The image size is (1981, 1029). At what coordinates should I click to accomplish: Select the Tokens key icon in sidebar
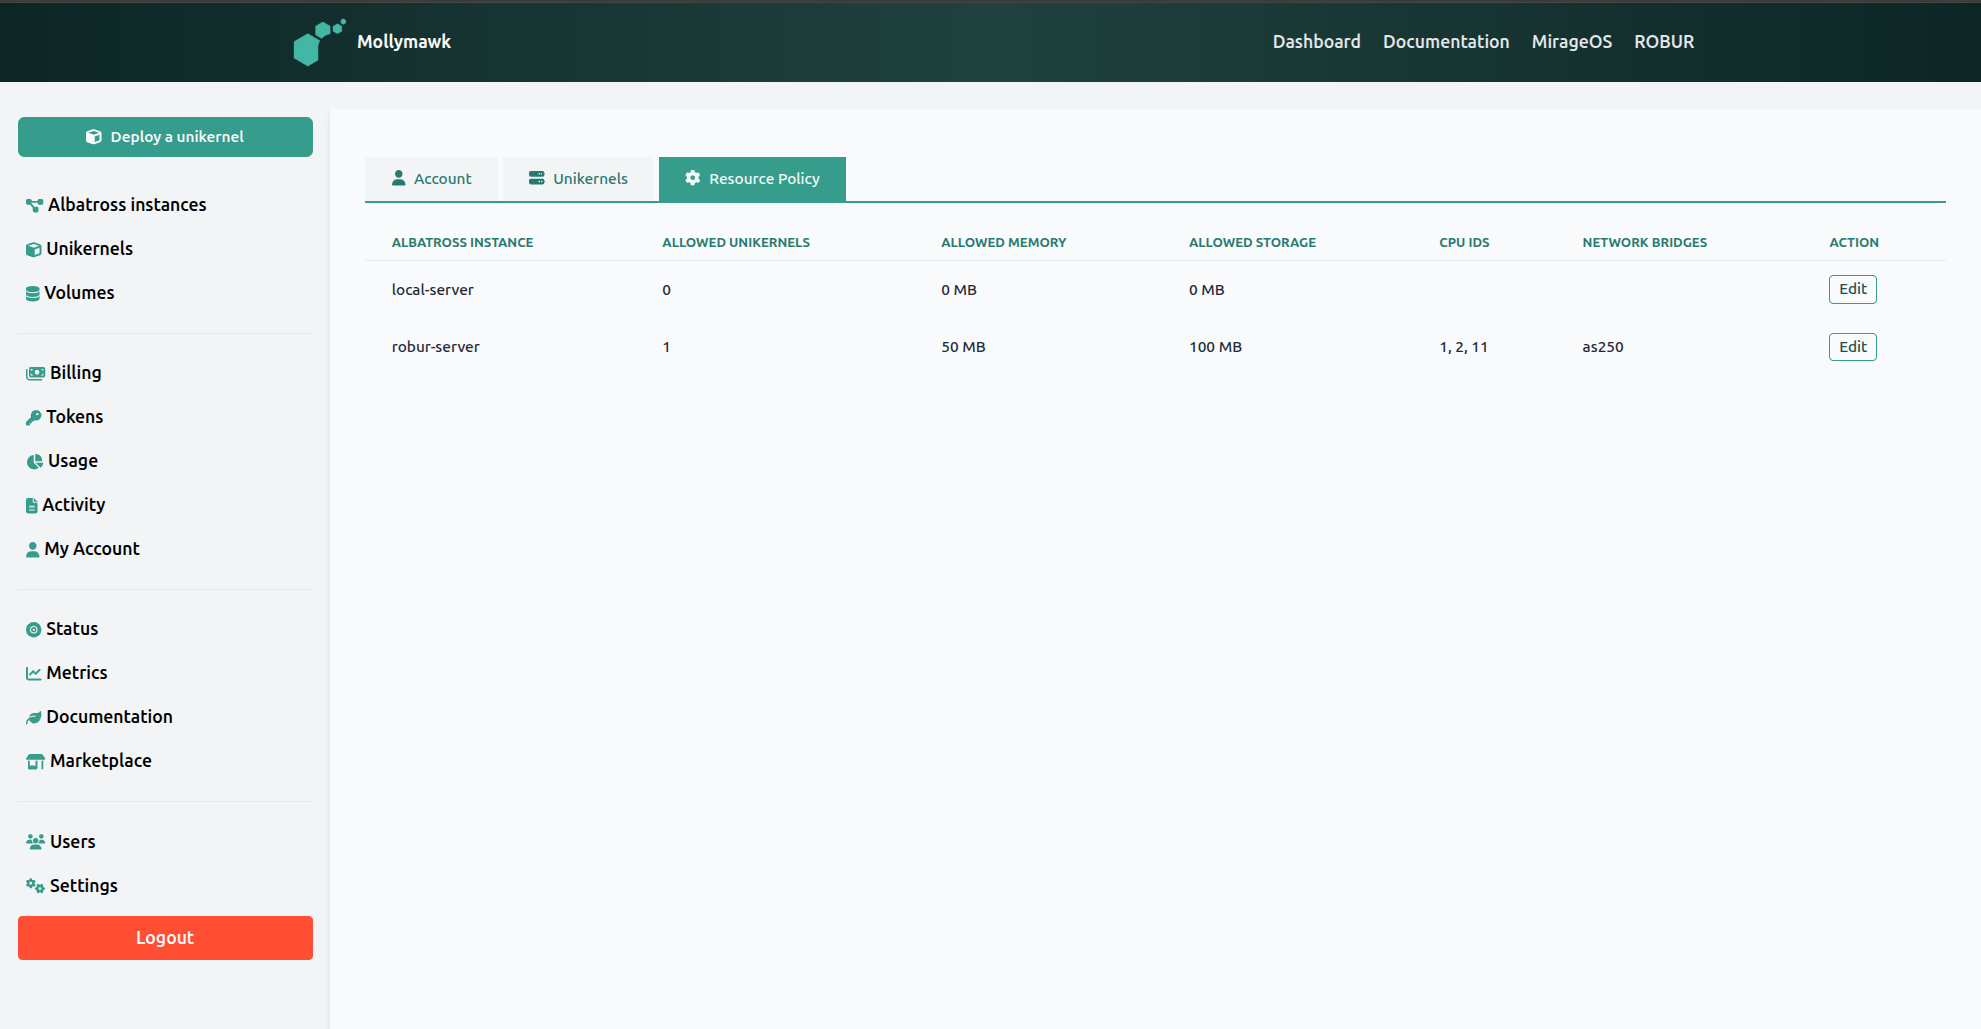tap(33, 417)
